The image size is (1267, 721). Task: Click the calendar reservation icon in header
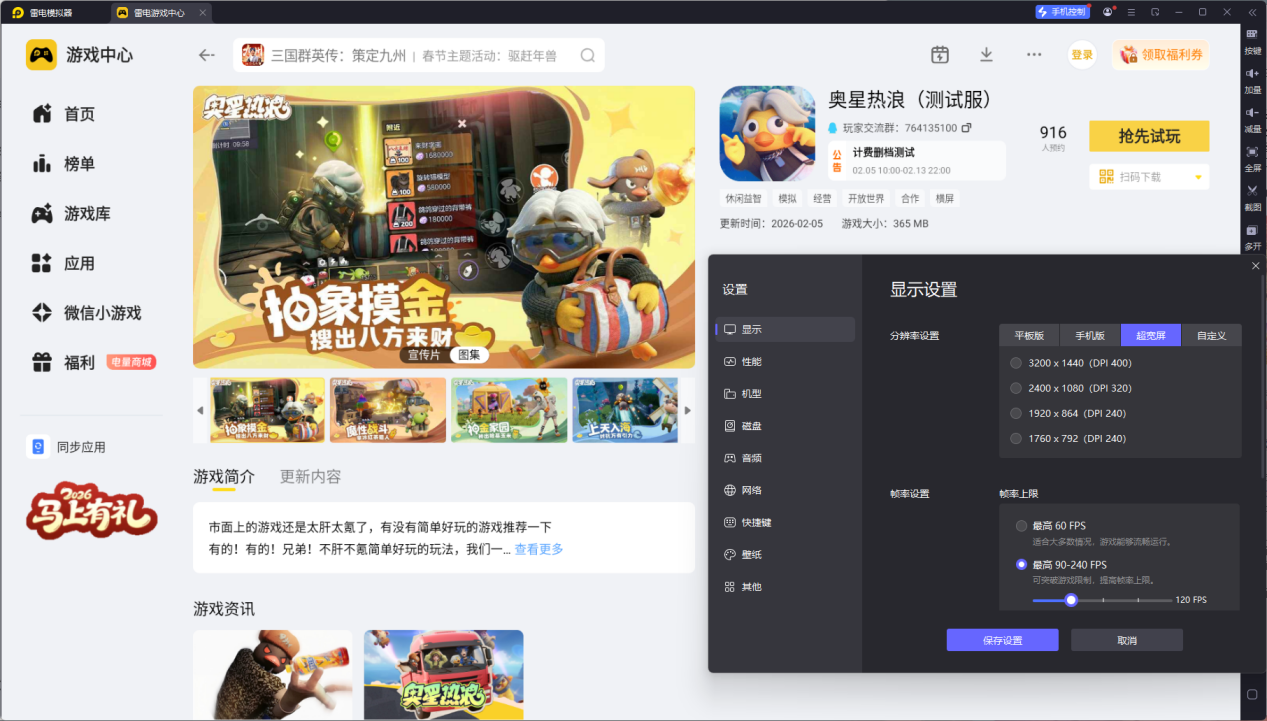click(939, 55)
